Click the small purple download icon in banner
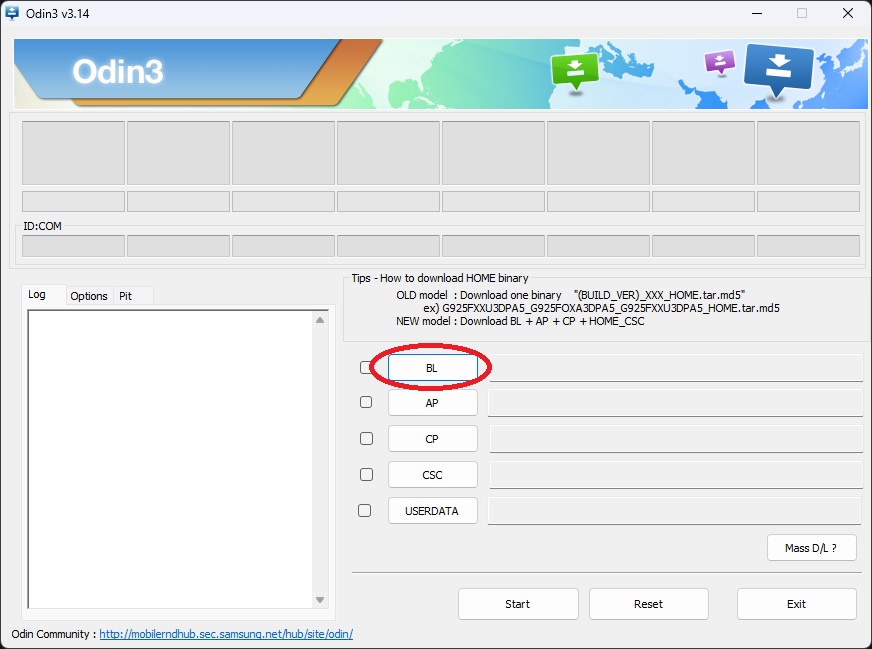 [719, 63]
